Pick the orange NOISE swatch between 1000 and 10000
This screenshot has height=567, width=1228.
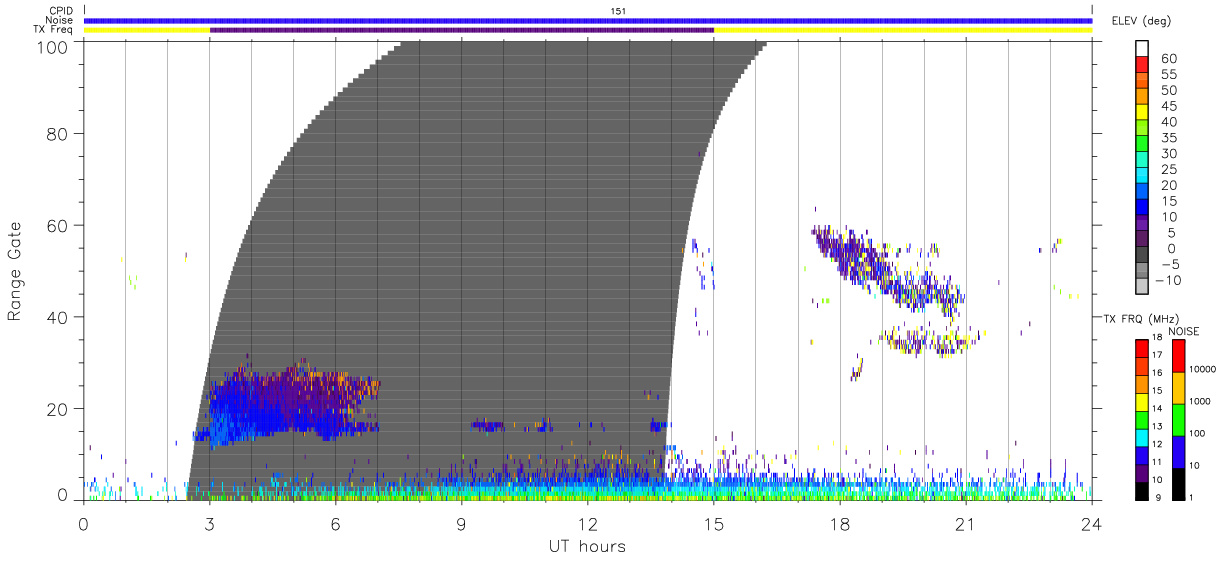(x=1179, y=388)
